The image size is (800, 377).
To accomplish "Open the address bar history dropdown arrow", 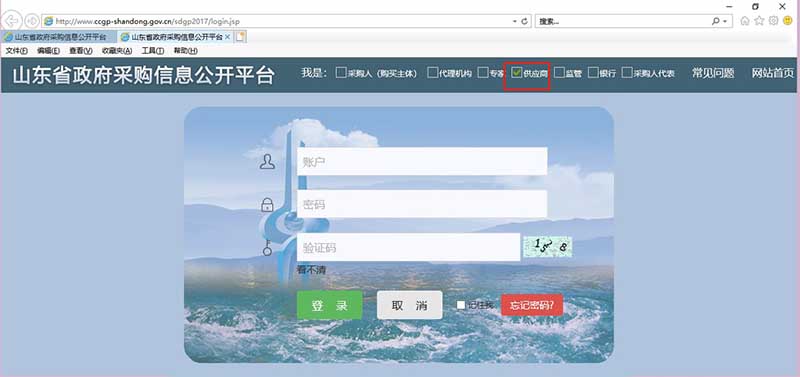I will pos(514,21).
